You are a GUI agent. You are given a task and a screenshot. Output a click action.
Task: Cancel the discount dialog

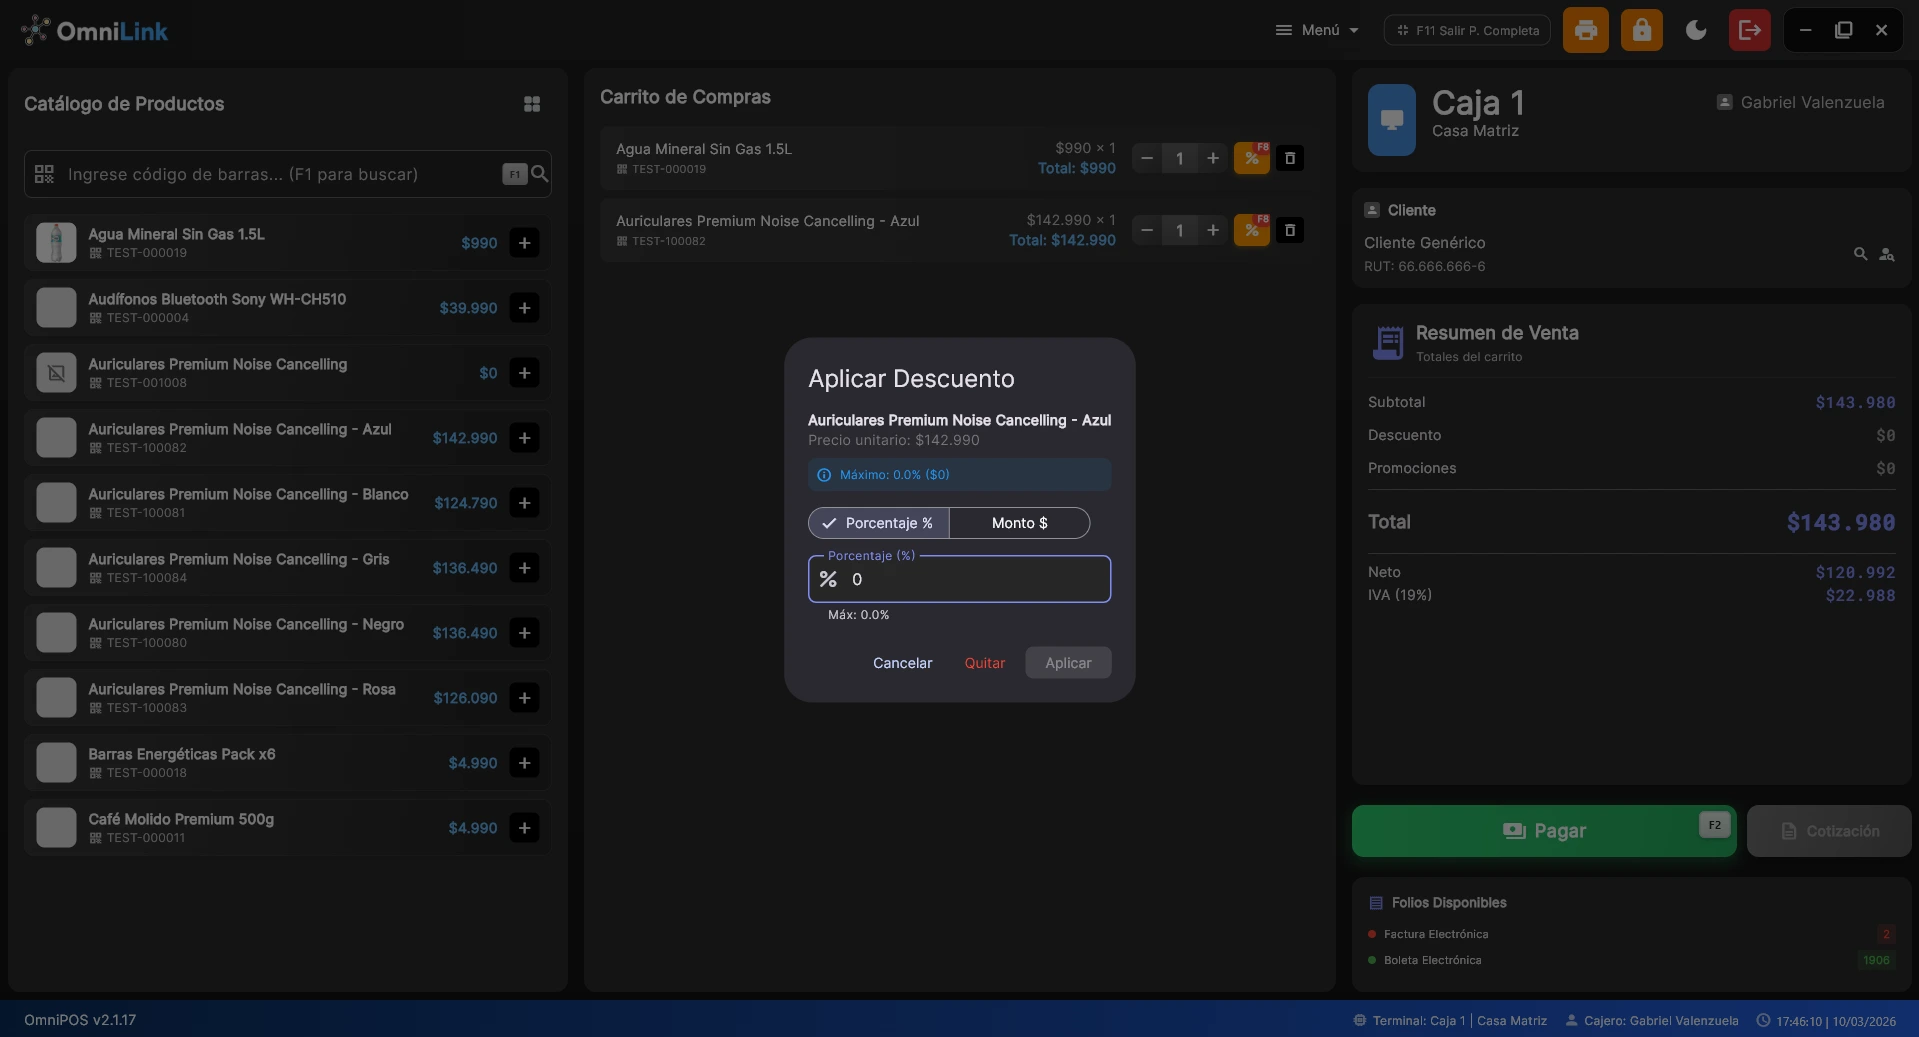point(902,663)
